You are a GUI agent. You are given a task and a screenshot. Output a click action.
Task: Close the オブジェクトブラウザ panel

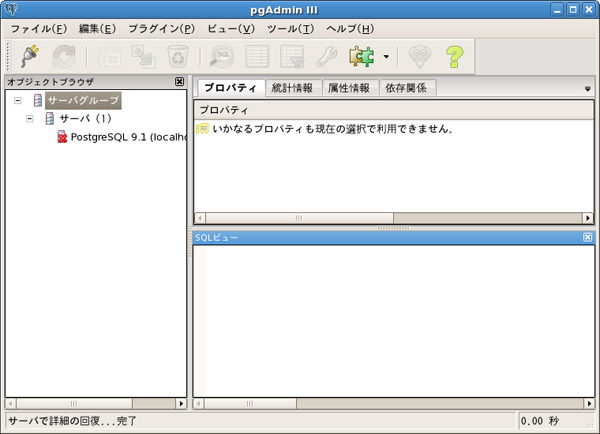tap(179, 82)
